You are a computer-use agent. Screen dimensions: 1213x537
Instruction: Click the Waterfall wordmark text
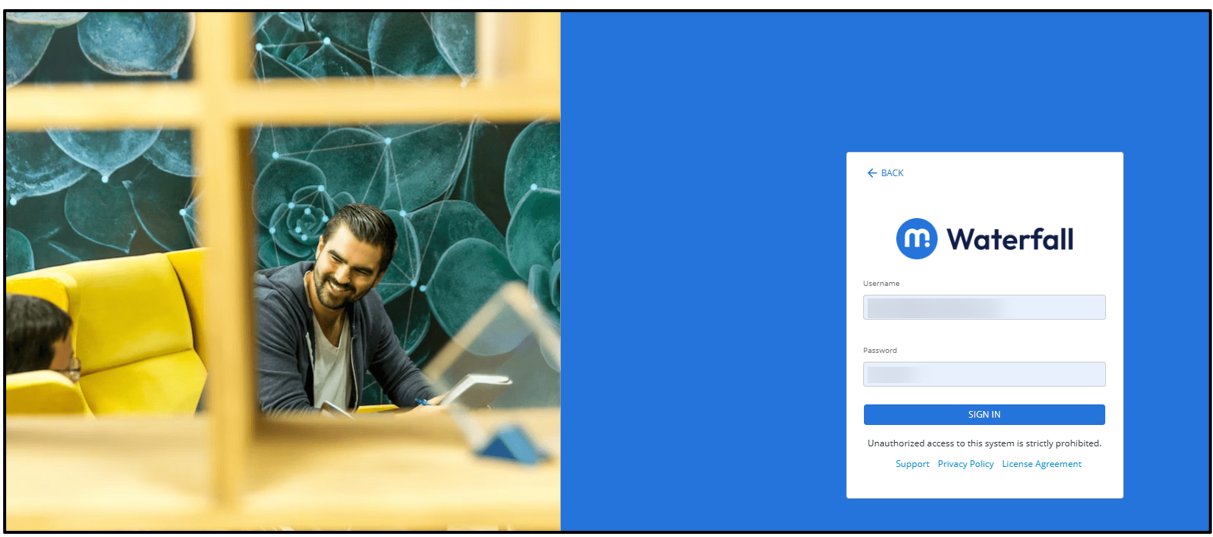click(1010, 239)
